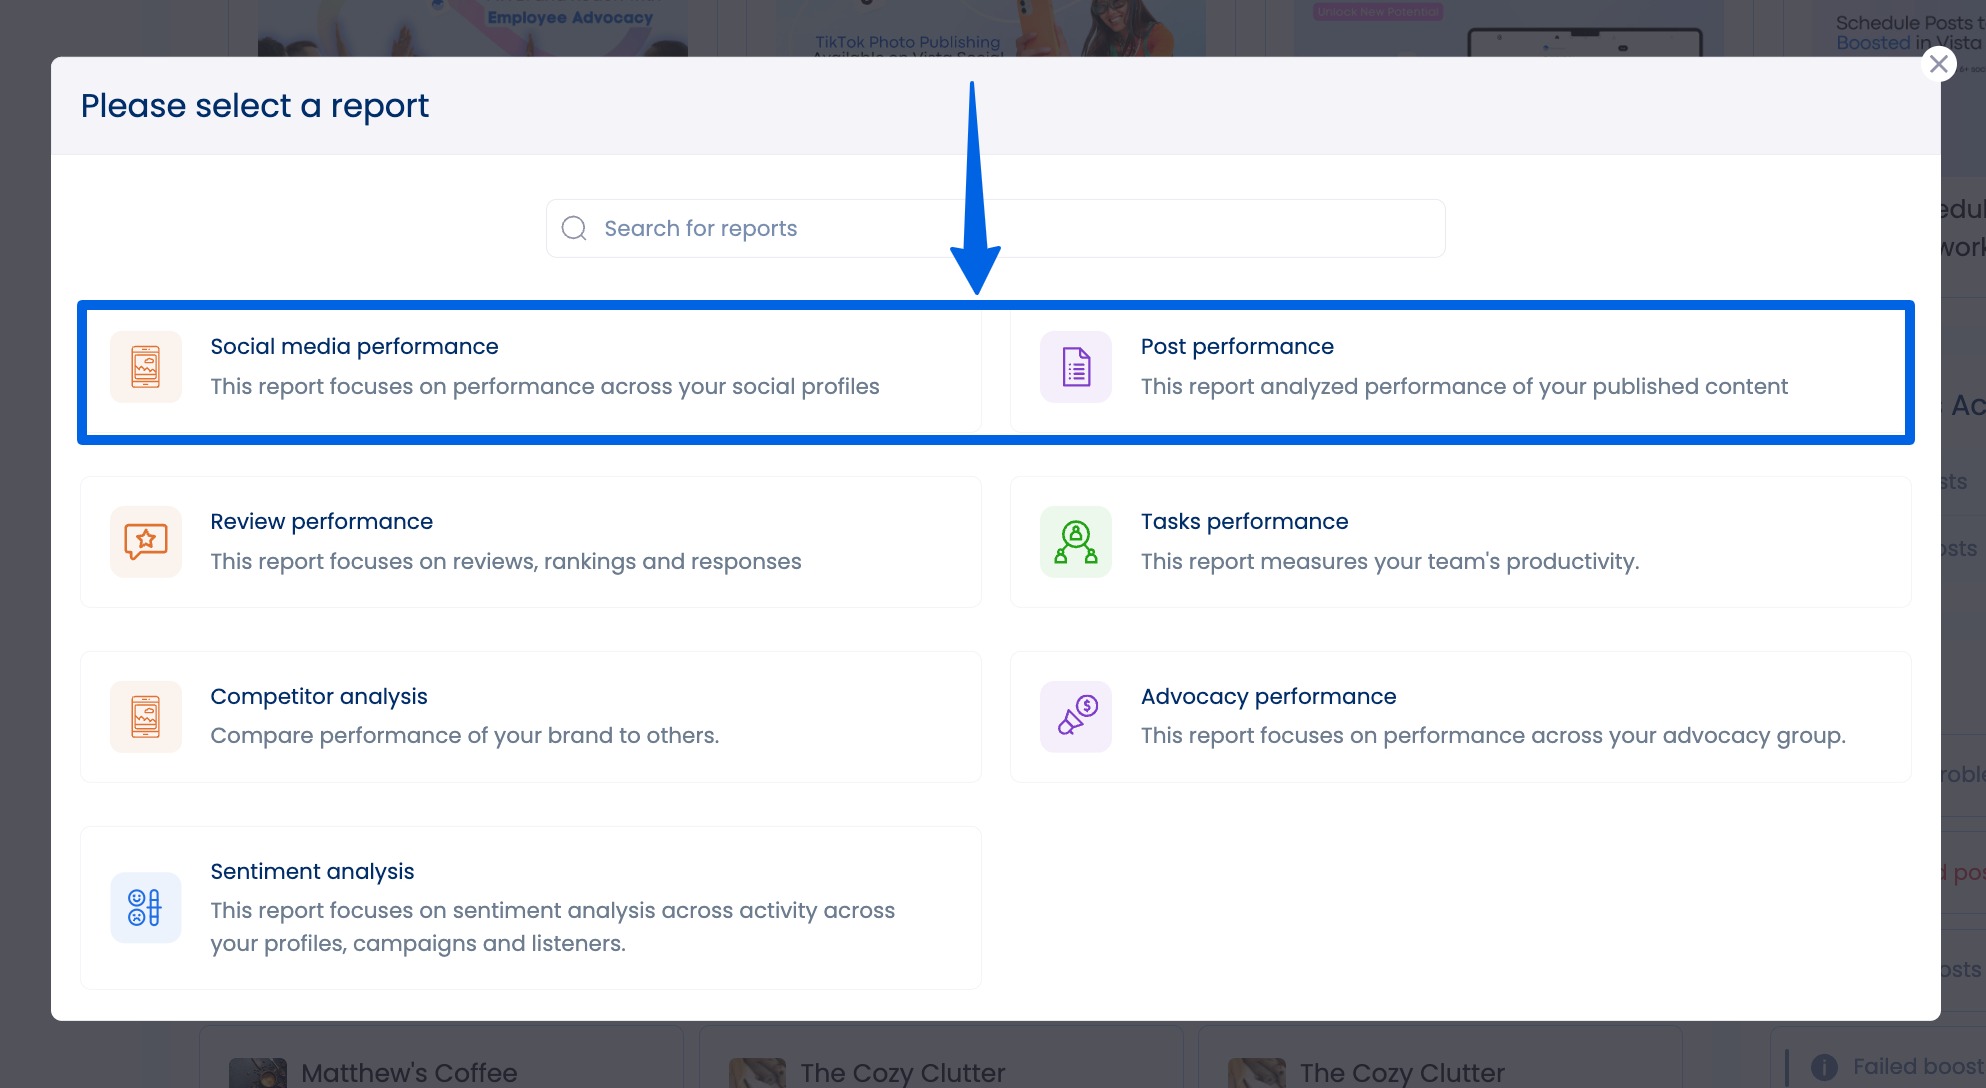Choose the Review performance report
The height and width of the screenshot is (1088, 1986).
(530, 541)
